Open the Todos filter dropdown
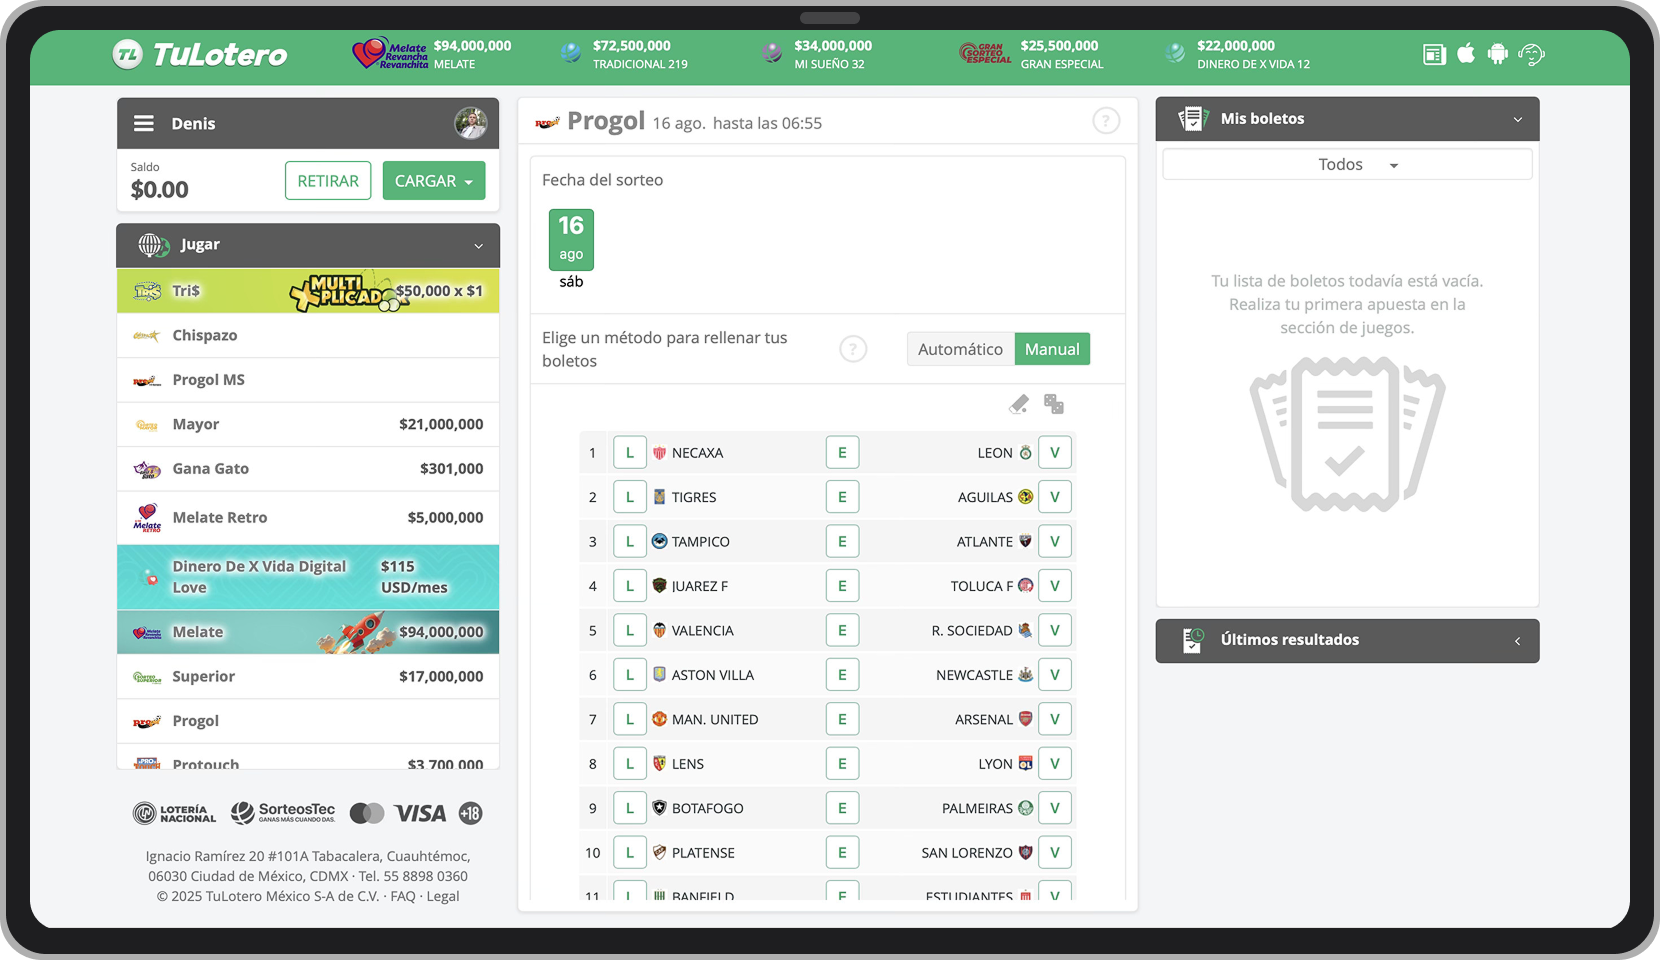1660x960 pixels. 1347,164
